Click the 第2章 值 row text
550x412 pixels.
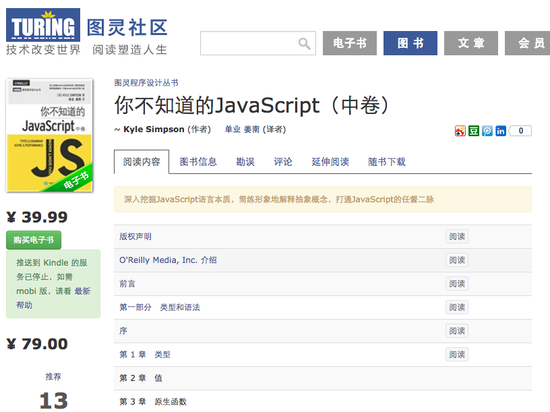point(141,378)
